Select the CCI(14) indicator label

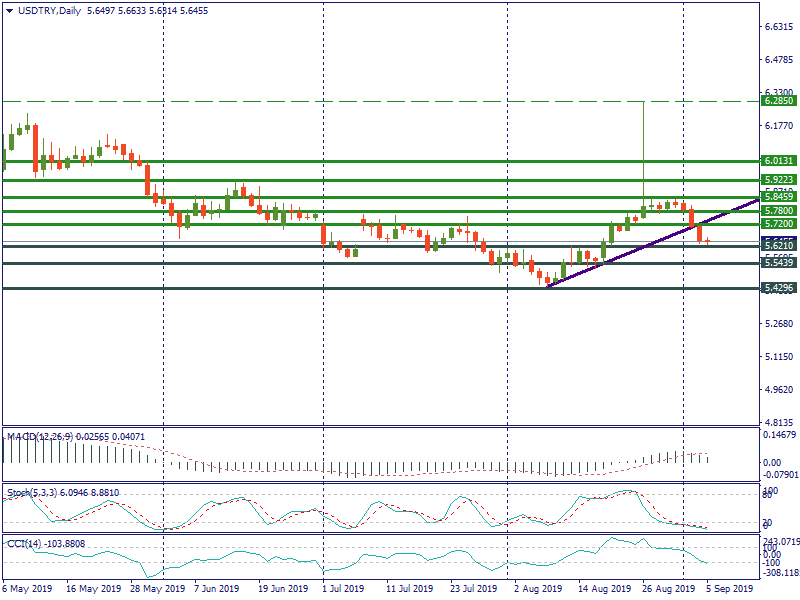pyautogui.click(x=23, y=542)
